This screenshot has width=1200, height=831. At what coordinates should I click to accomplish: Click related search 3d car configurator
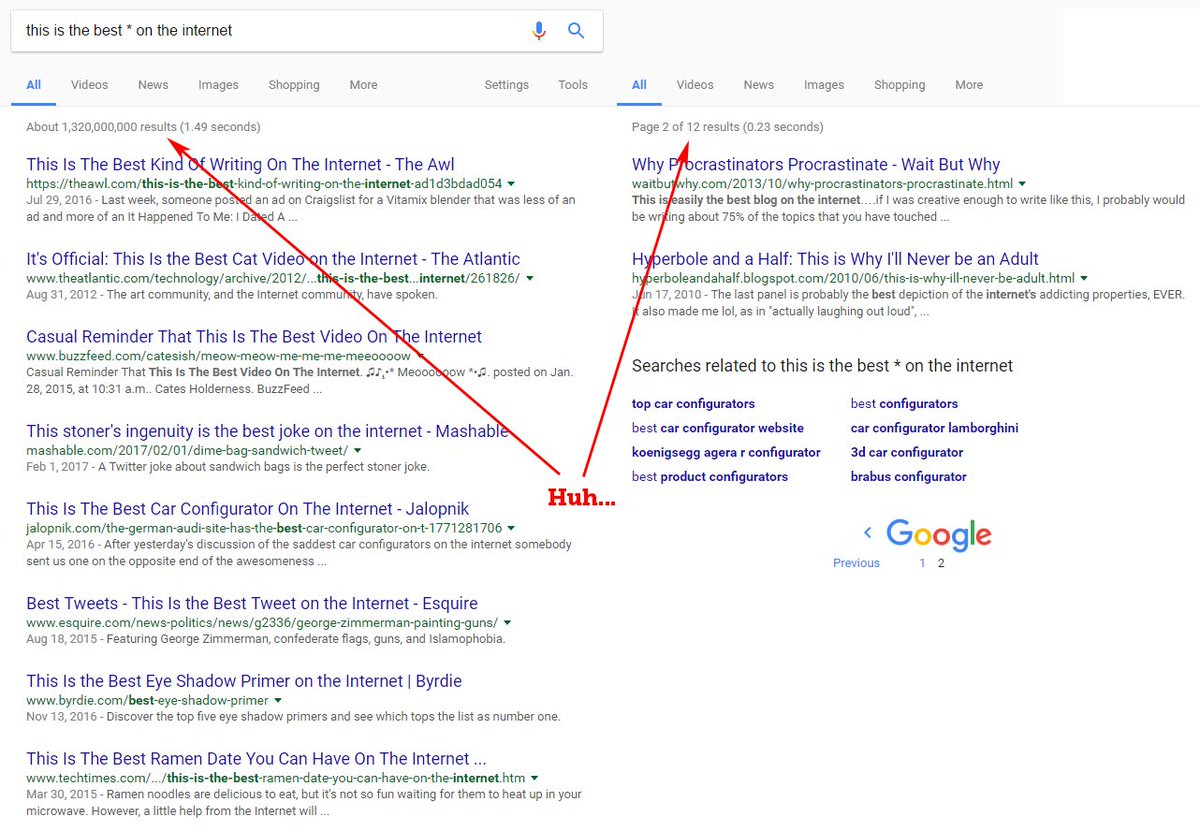[x=907, y=453]
